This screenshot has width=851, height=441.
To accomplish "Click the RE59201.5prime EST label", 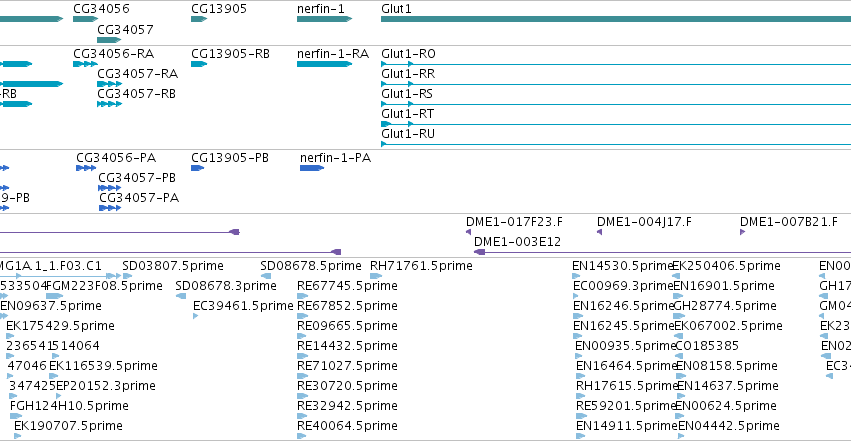I will coord(627,406).
